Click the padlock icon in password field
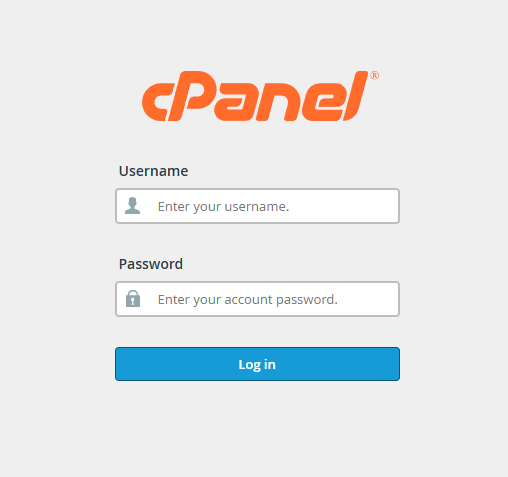508x477 pixels. (x=133, y=298)
